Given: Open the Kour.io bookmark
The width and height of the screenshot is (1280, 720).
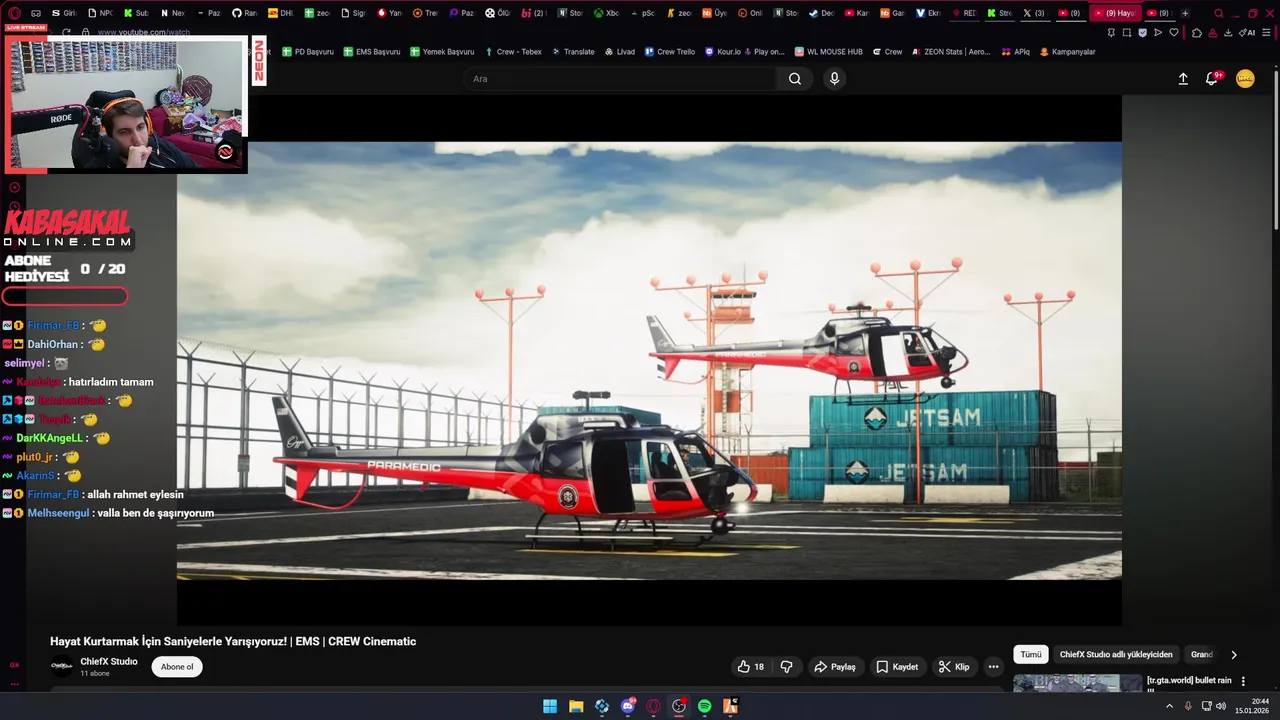Looking at the screenshot, I should click(x=745, y=52).
